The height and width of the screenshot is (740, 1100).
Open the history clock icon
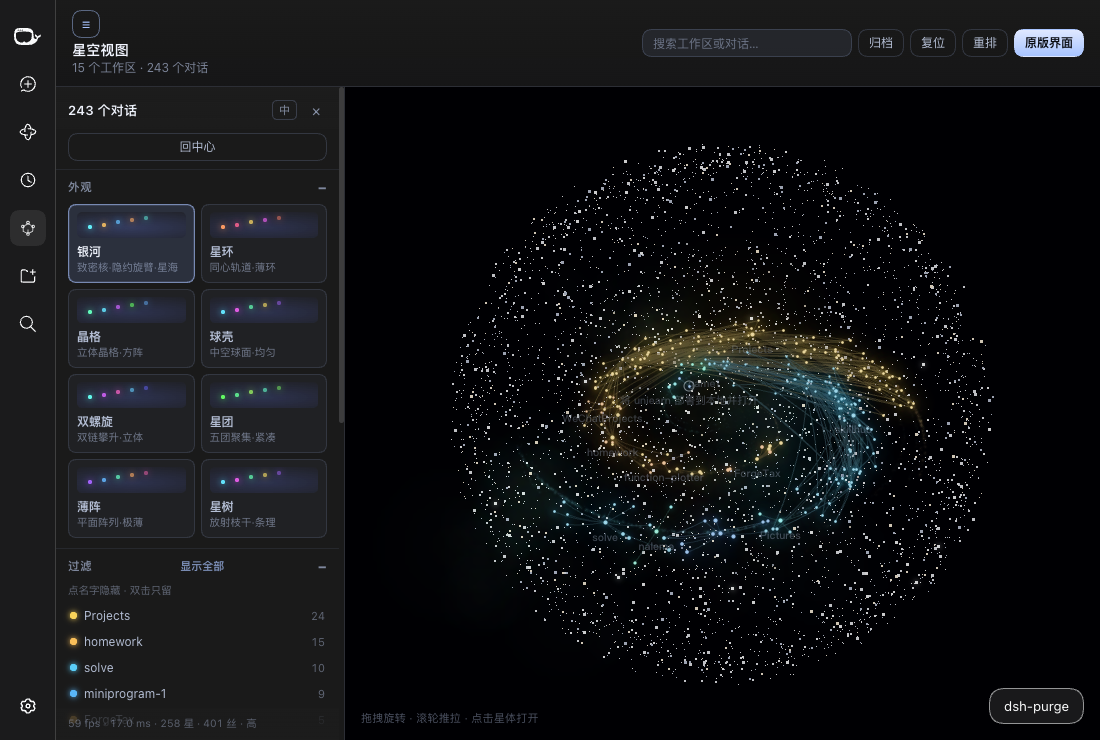click(x=27, y=180)
